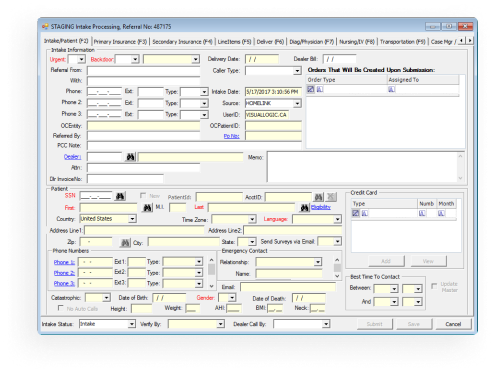Go to Diag/Physician (F7) tab

(x=312, y=42)
